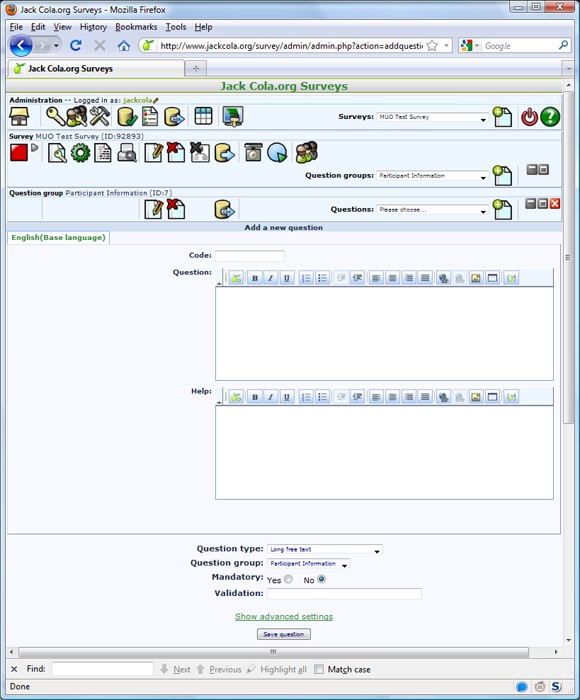Click the red logout power icon

[x=530, y=117]
